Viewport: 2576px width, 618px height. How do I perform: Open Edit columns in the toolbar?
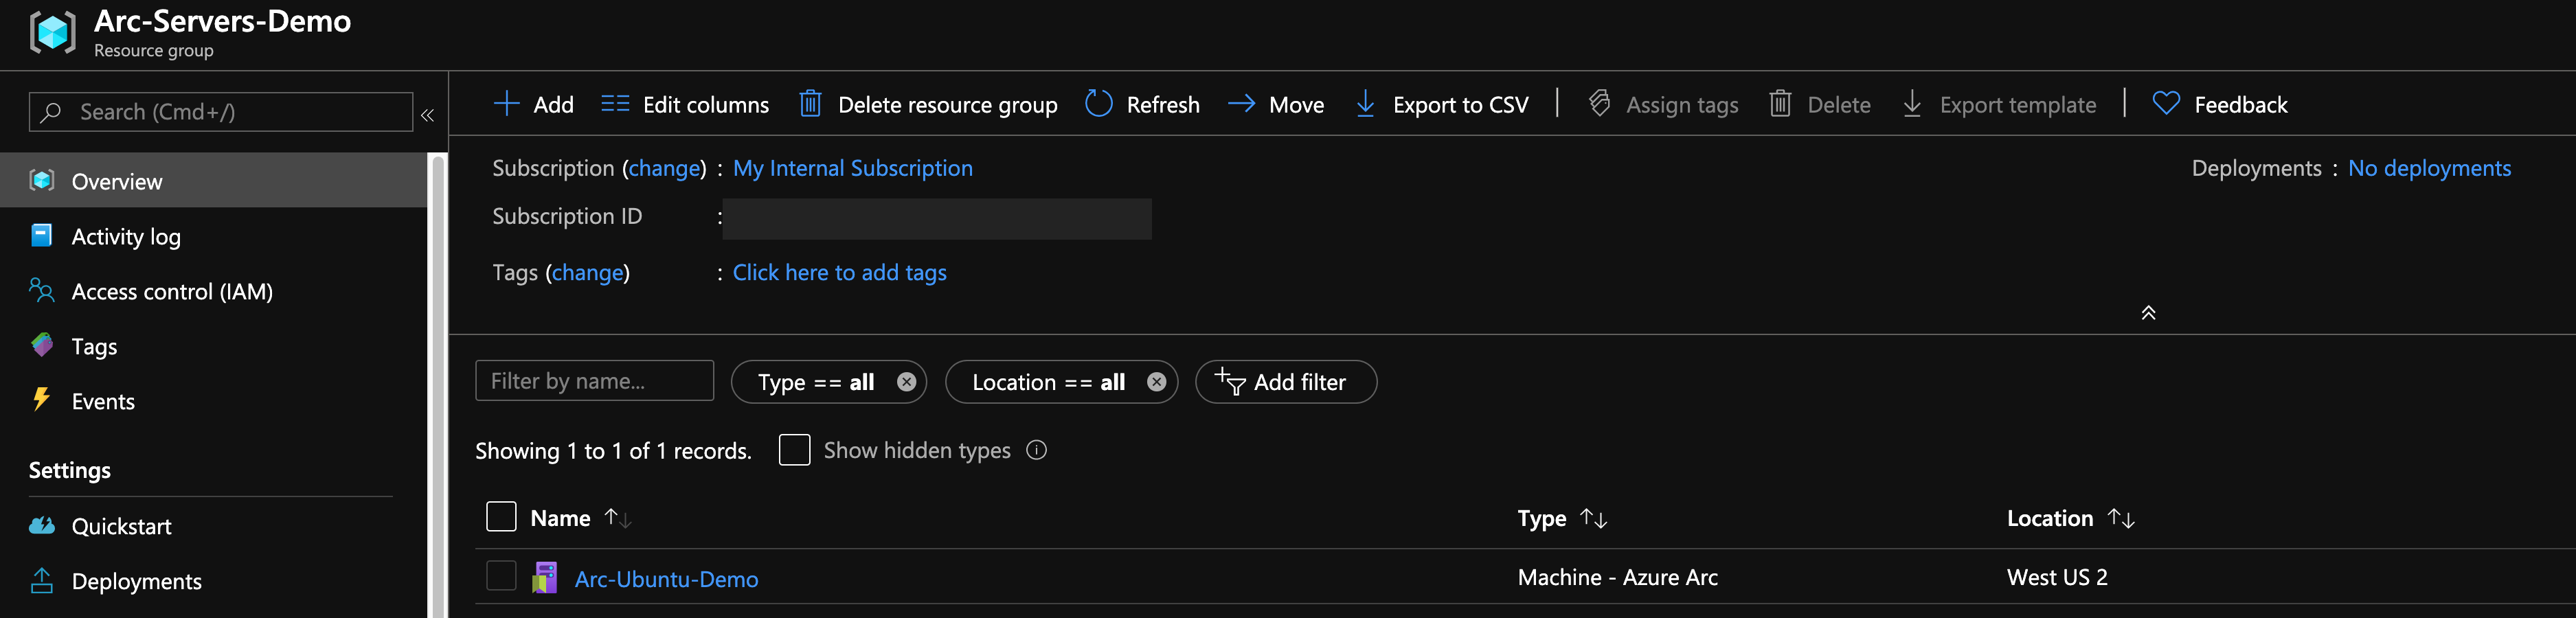685,104
